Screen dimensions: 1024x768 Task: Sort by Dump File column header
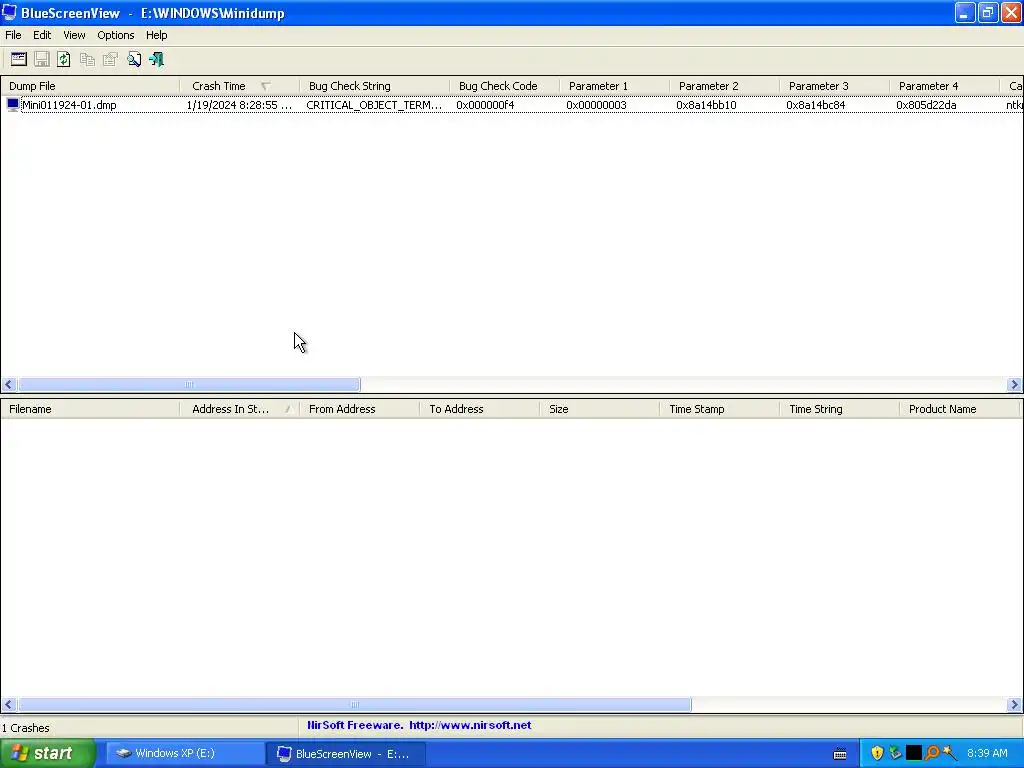90,86
